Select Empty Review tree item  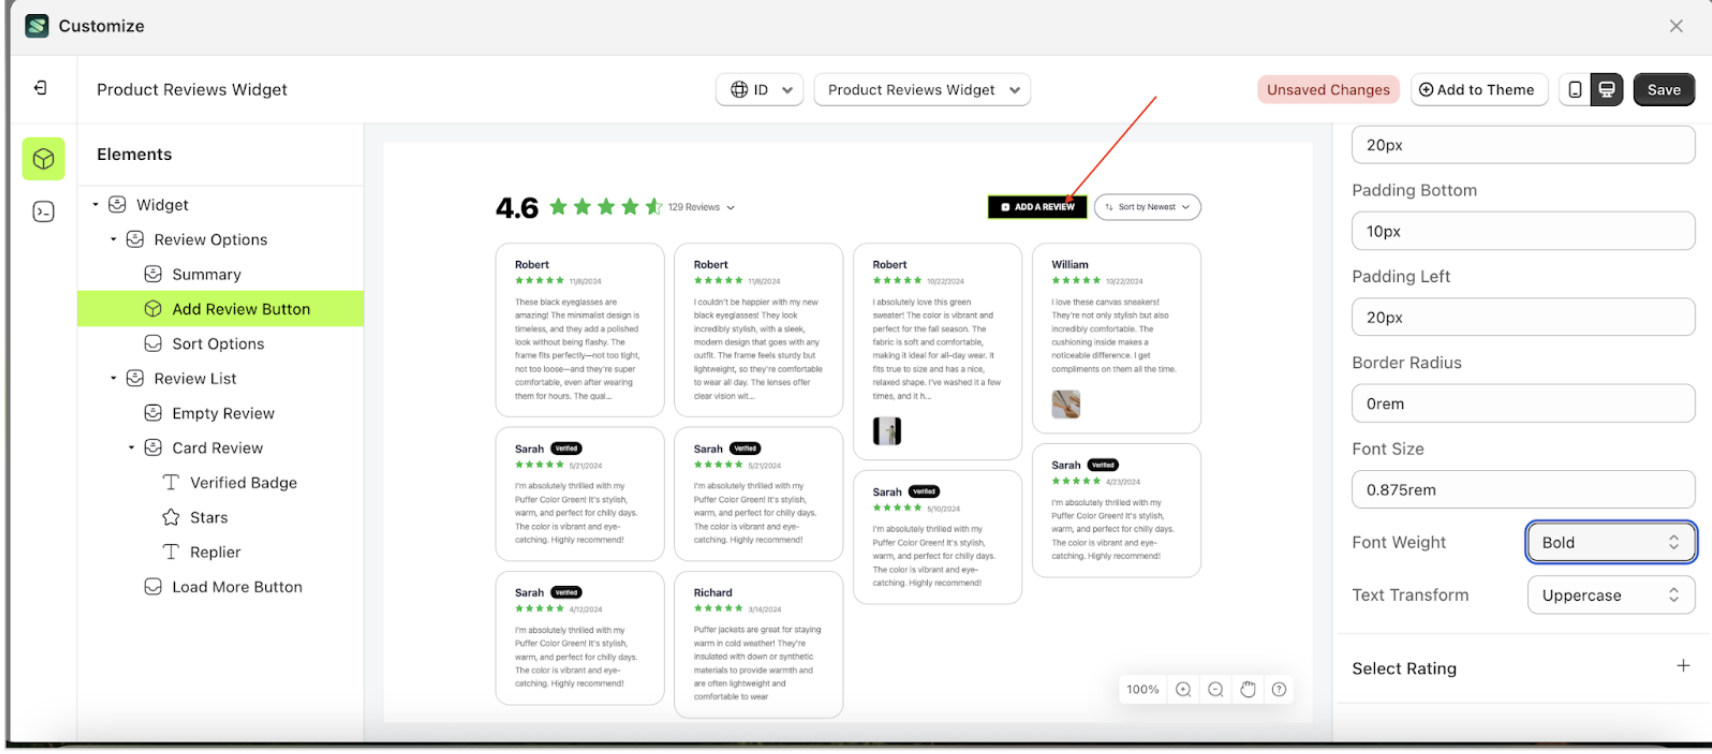[x=223, y=413]
